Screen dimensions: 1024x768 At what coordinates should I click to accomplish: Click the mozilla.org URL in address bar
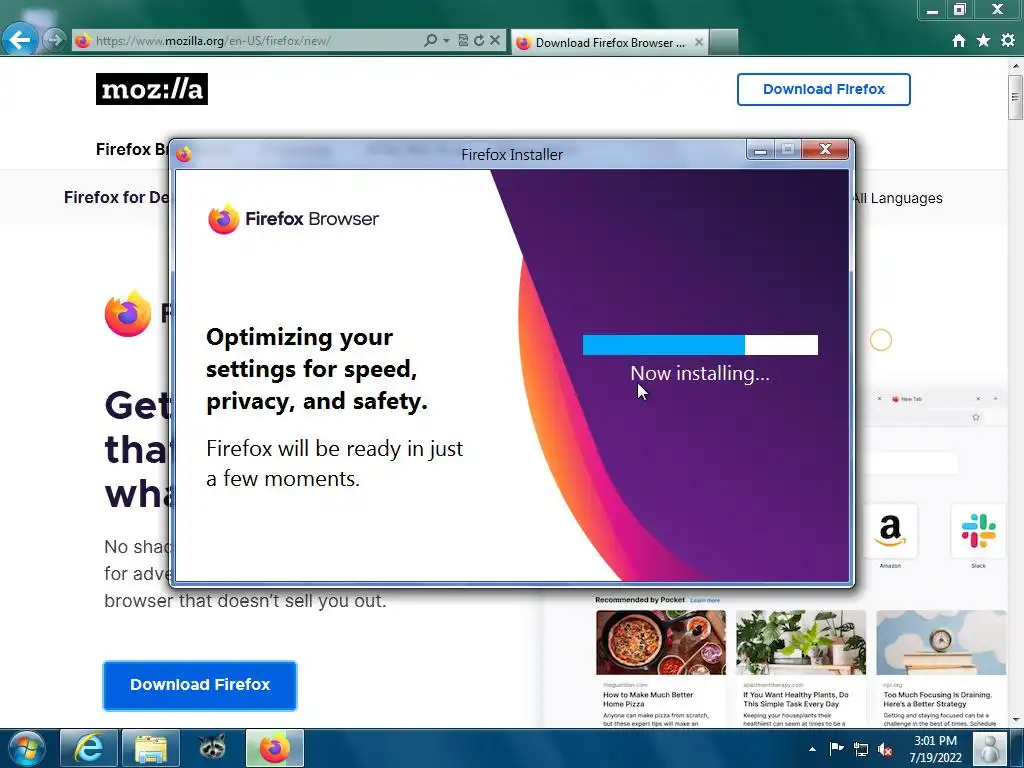click(x=213, y=40)
